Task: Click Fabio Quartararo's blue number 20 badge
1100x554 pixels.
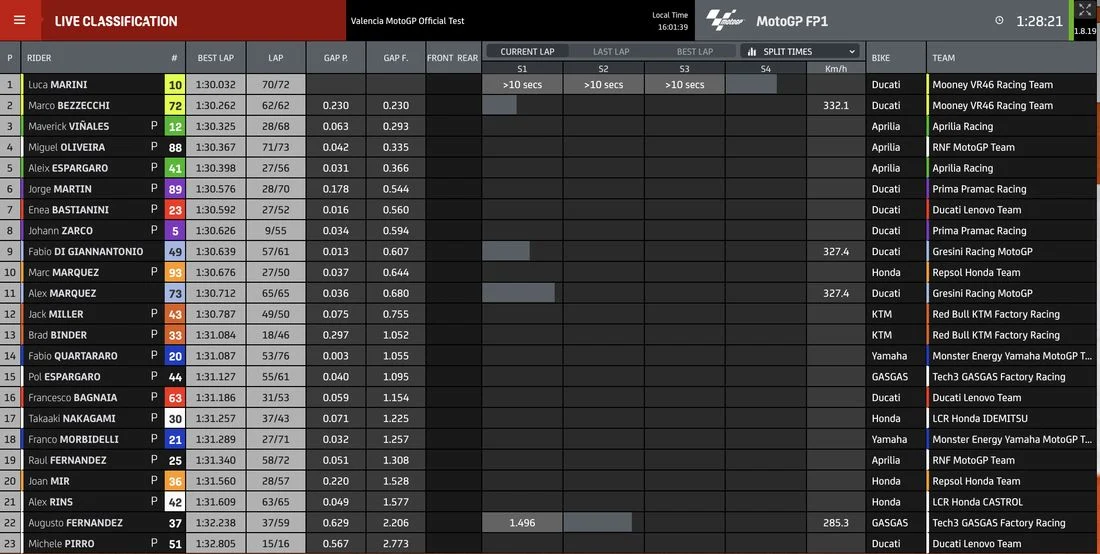Action: tap(175, 356)
